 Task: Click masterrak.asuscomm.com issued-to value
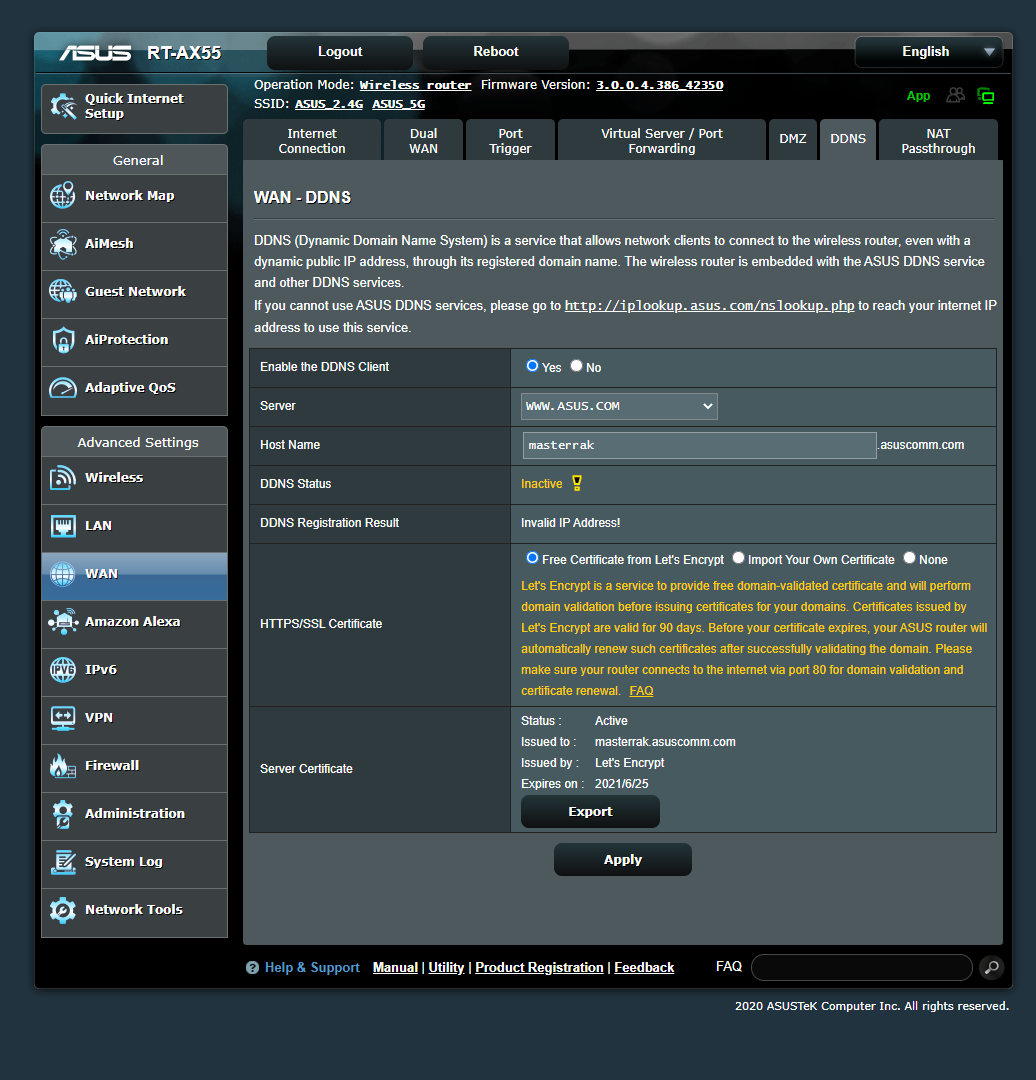[665, 742]
